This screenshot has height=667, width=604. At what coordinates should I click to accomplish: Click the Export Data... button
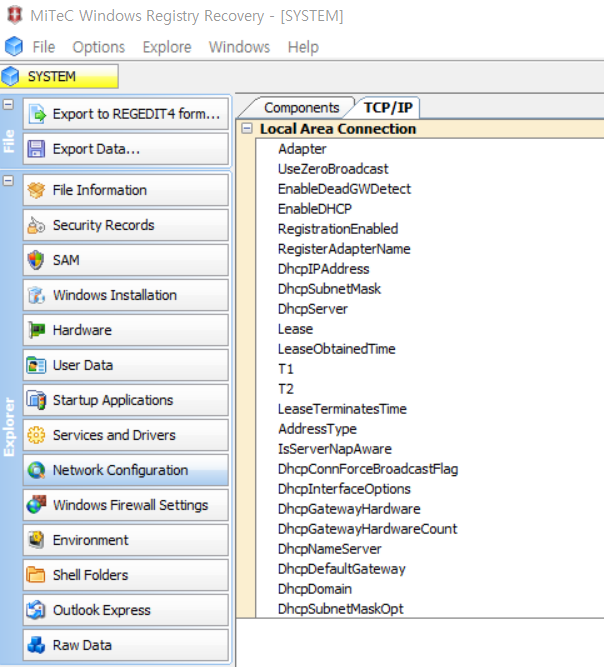pos(126,149)
